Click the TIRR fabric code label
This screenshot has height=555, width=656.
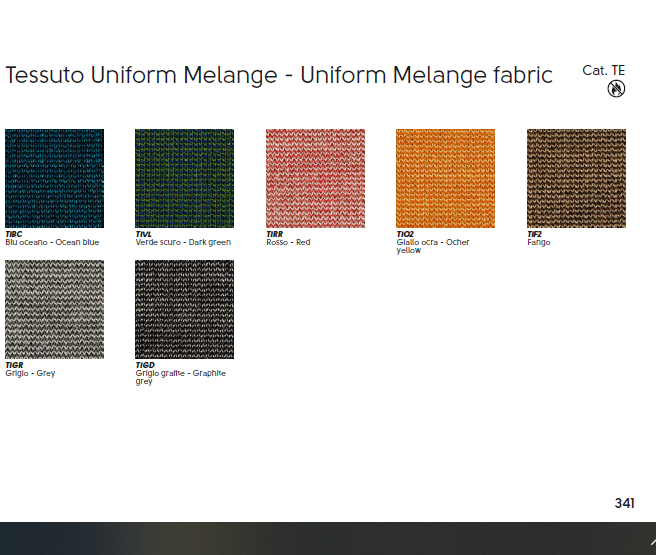pyautogui.click(x=275, y=234)
